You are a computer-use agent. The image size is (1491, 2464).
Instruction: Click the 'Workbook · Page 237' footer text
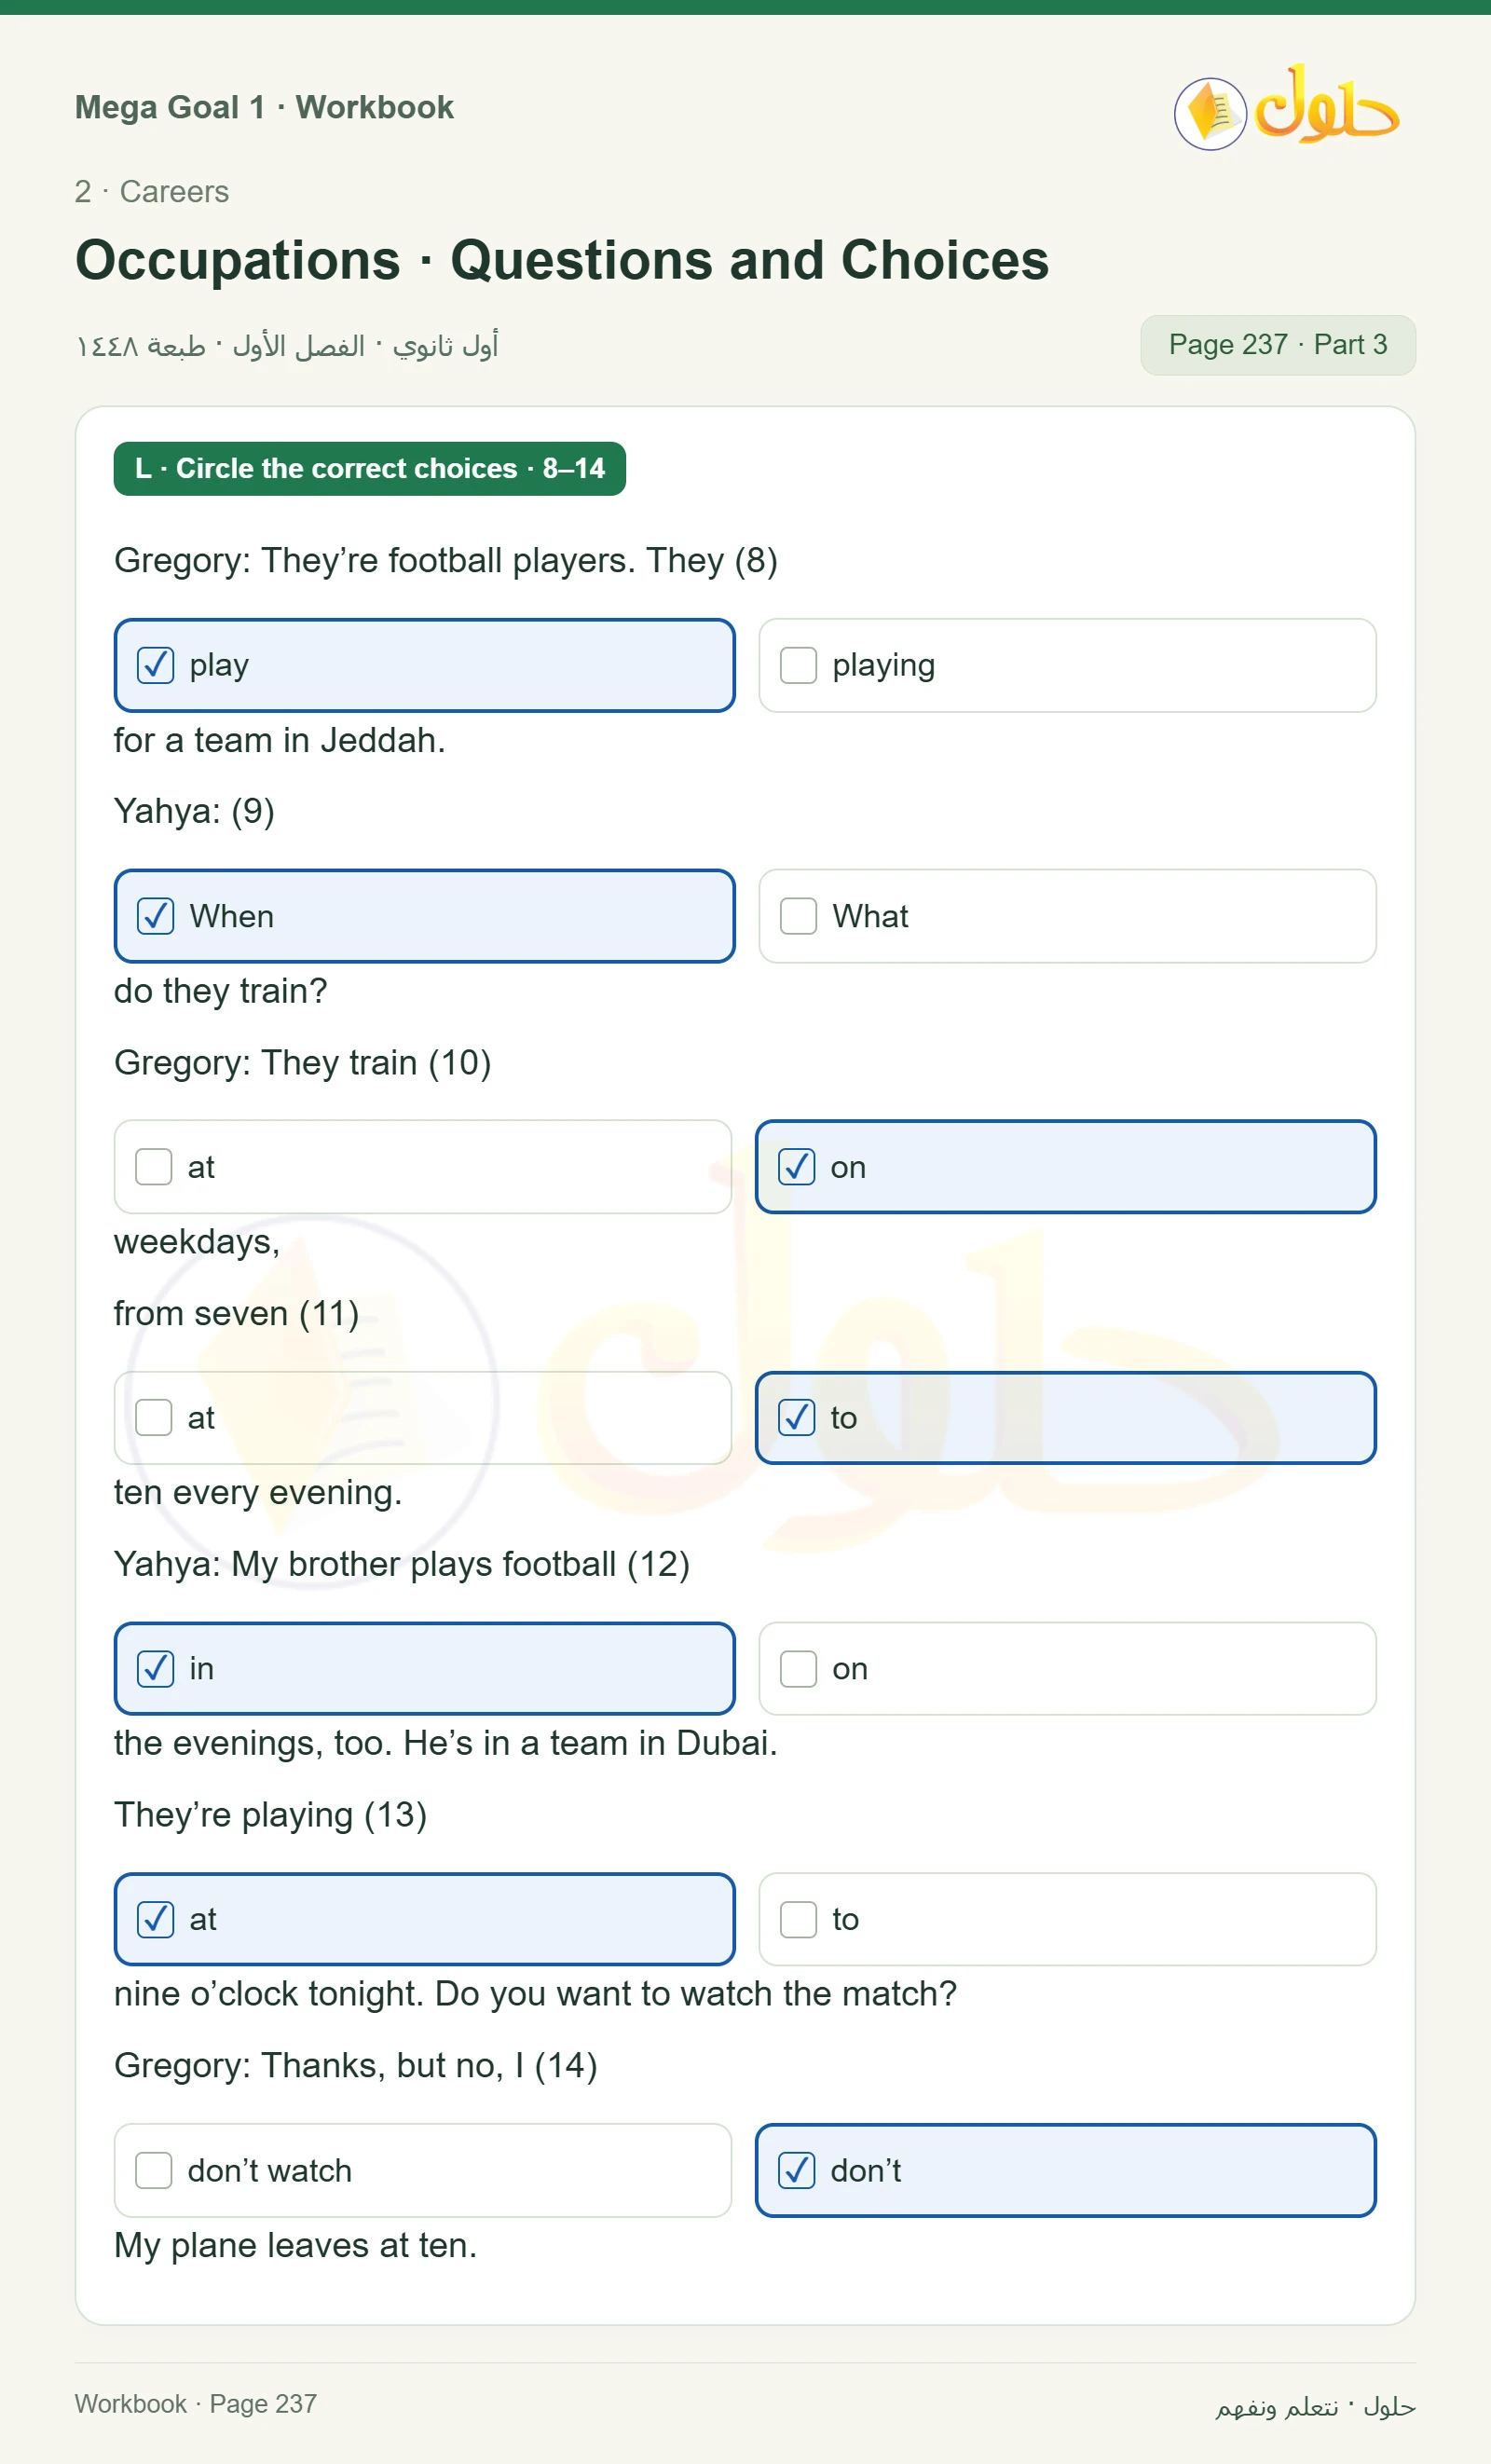pos(196,2404)
